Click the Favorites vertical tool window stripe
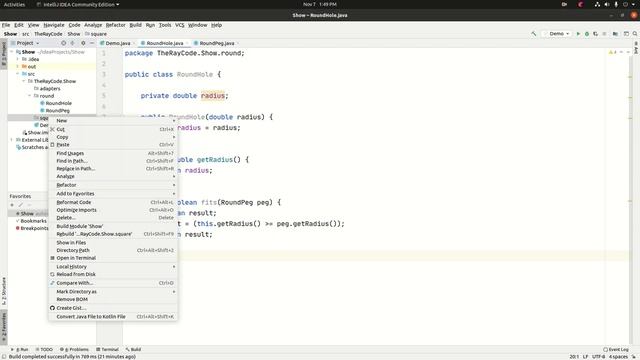640x360 pixels. [4, 328]
